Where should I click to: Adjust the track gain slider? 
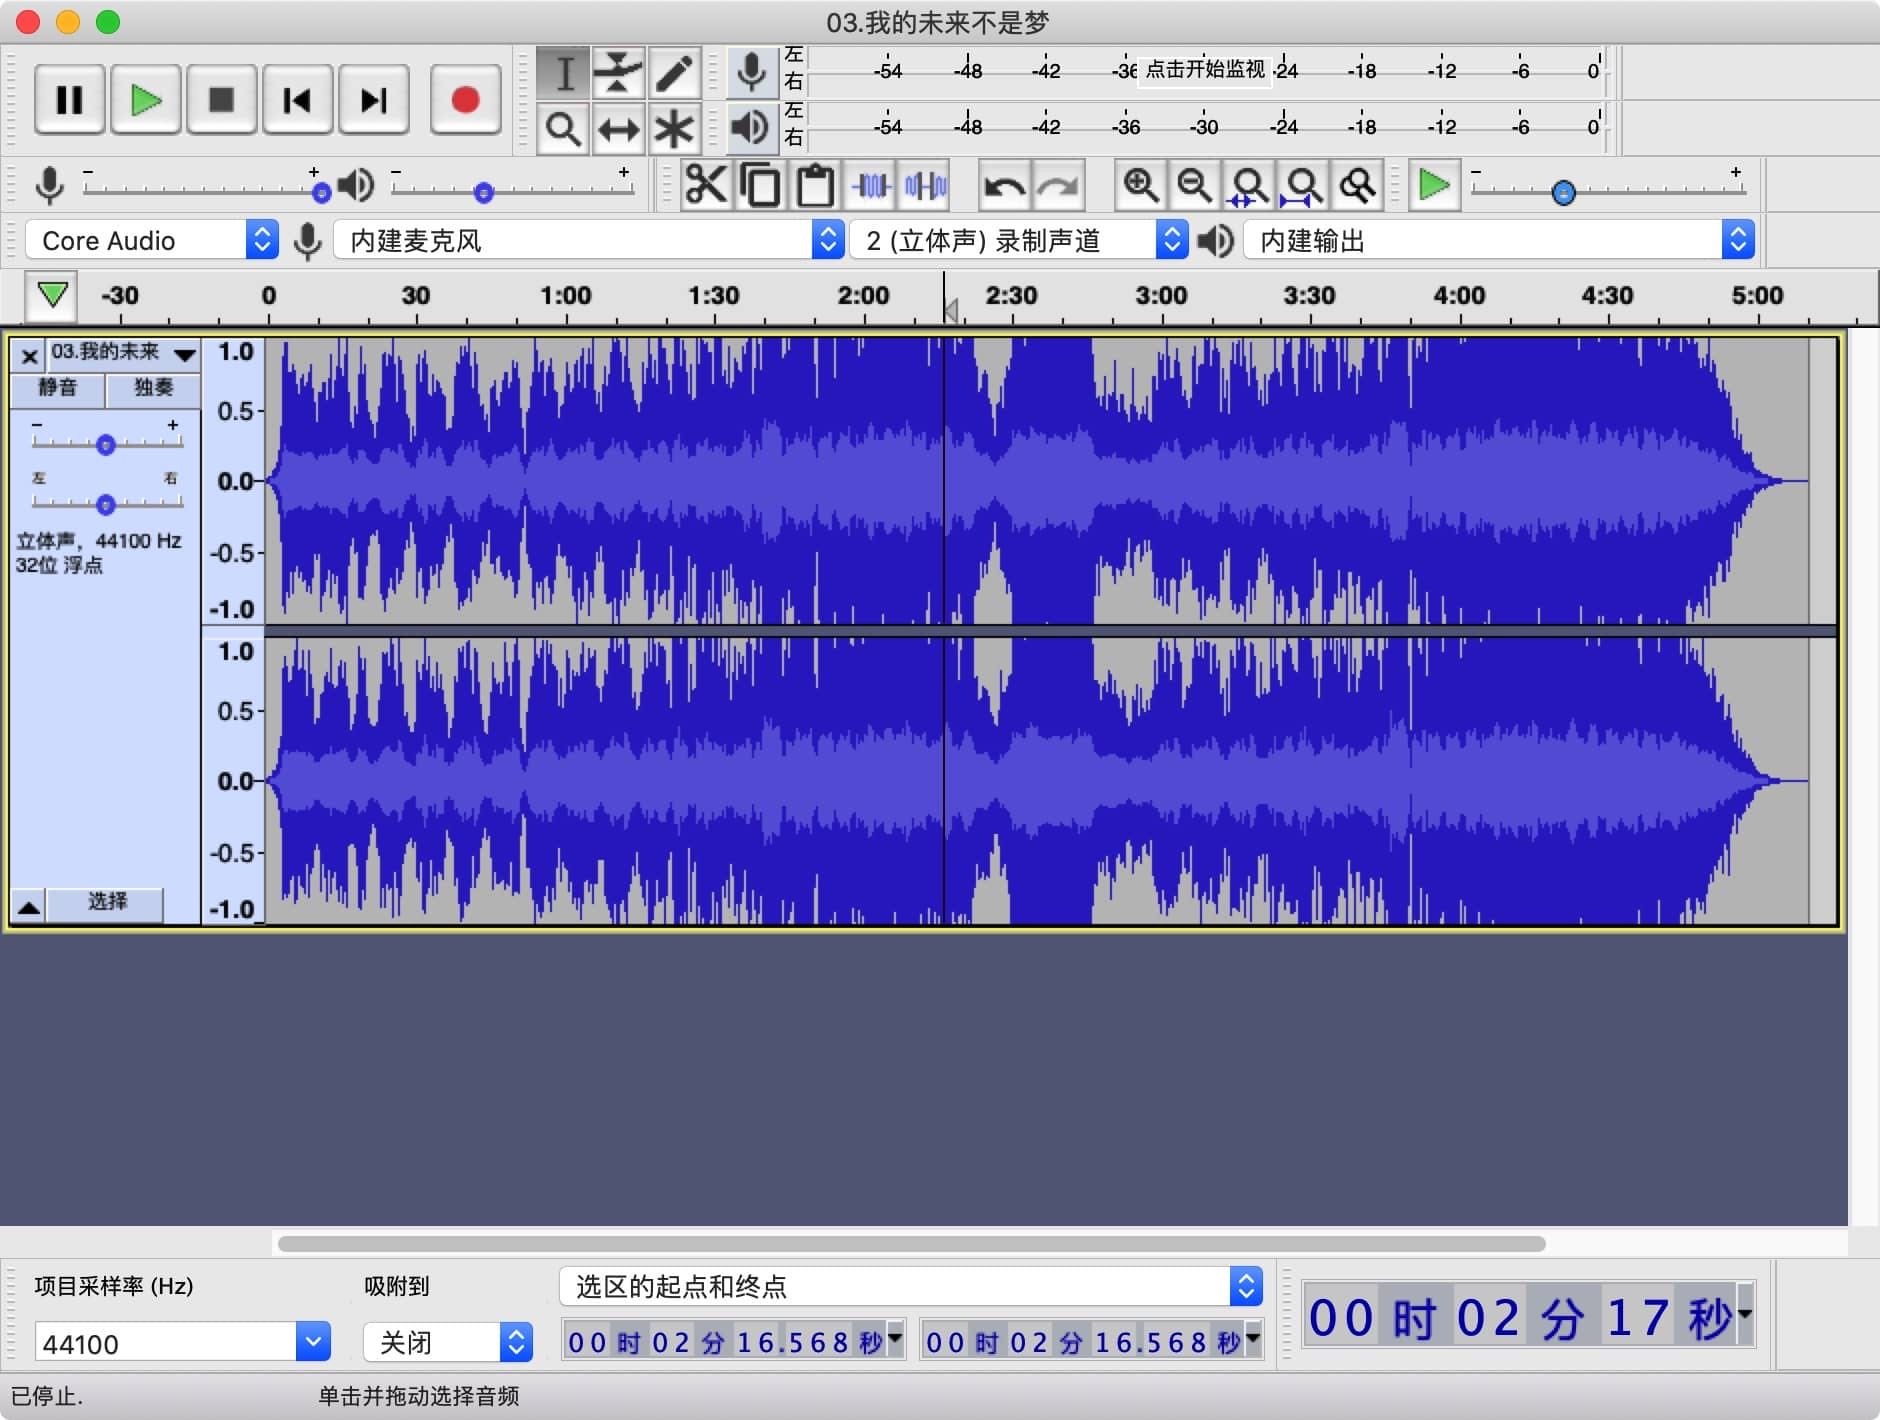(x=105, y=444)
